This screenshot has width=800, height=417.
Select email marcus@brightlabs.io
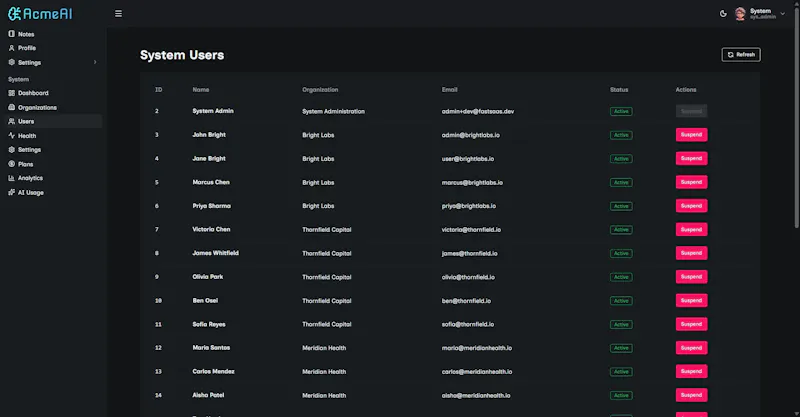click(472, 182)
